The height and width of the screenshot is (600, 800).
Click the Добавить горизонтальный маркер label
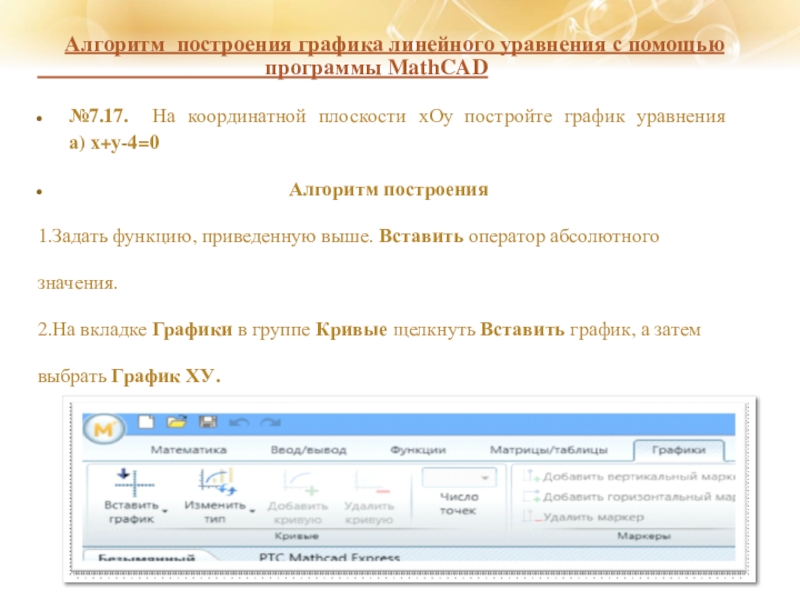click(639, 496)
